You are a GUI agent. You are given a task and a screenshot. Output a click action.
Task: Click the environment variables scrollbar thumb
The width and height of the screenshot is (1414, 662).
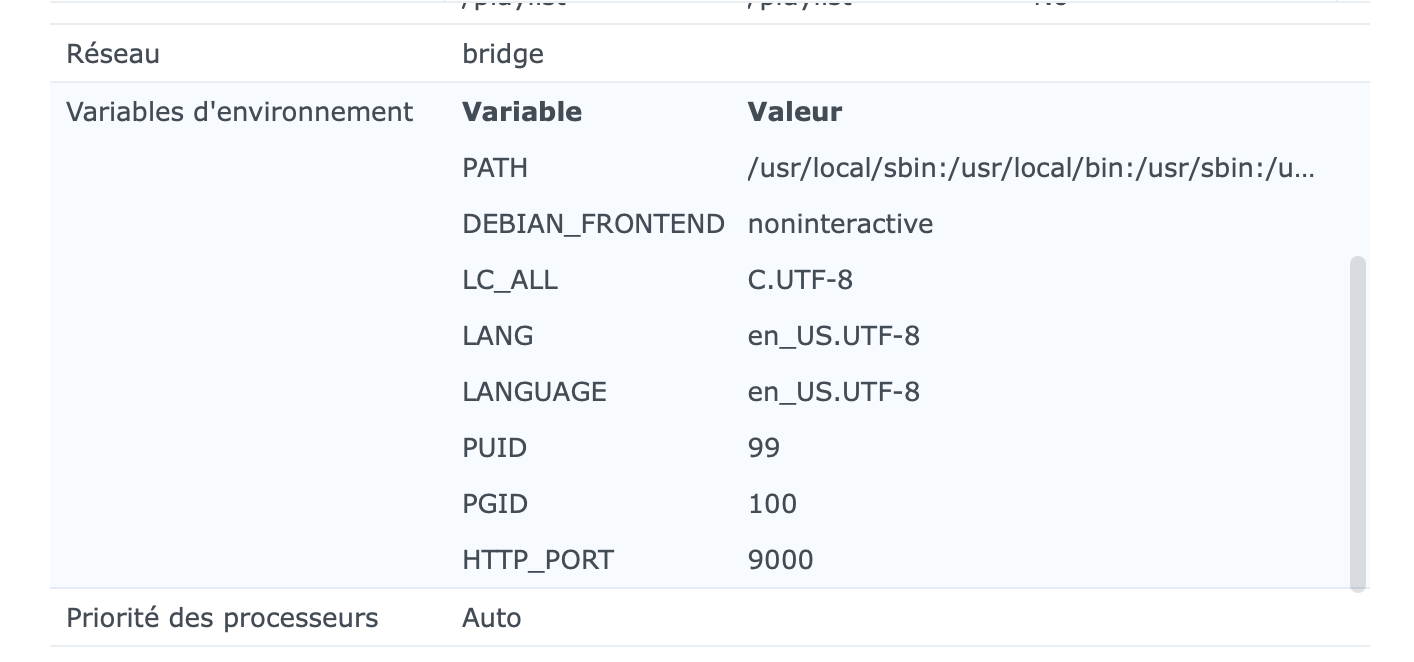point(1357,424)
